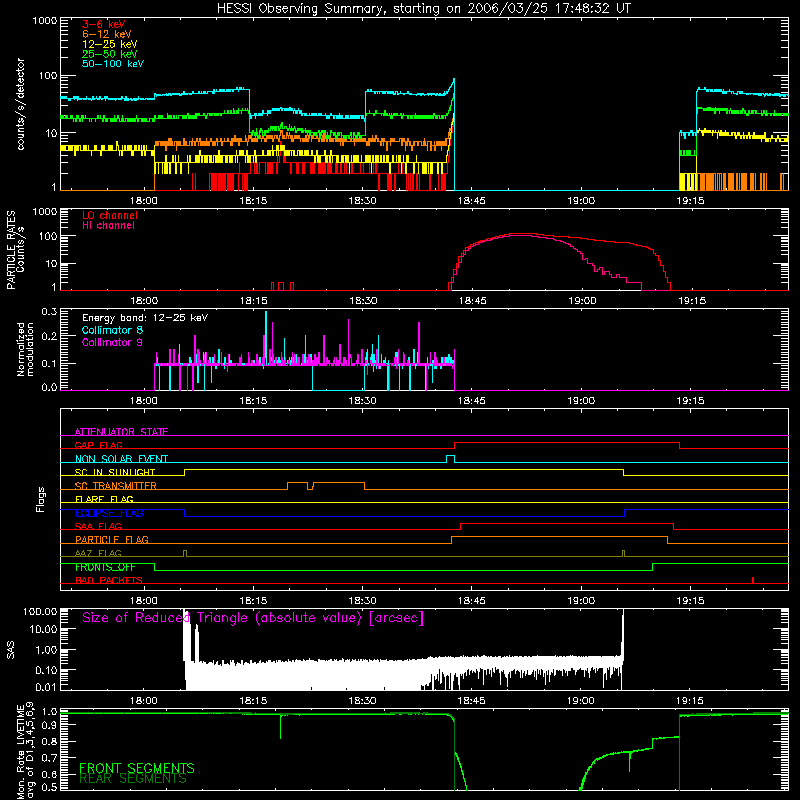Click the Energy band: 12-25 keV label
The image size is (800, 800).
click(145, 318)
